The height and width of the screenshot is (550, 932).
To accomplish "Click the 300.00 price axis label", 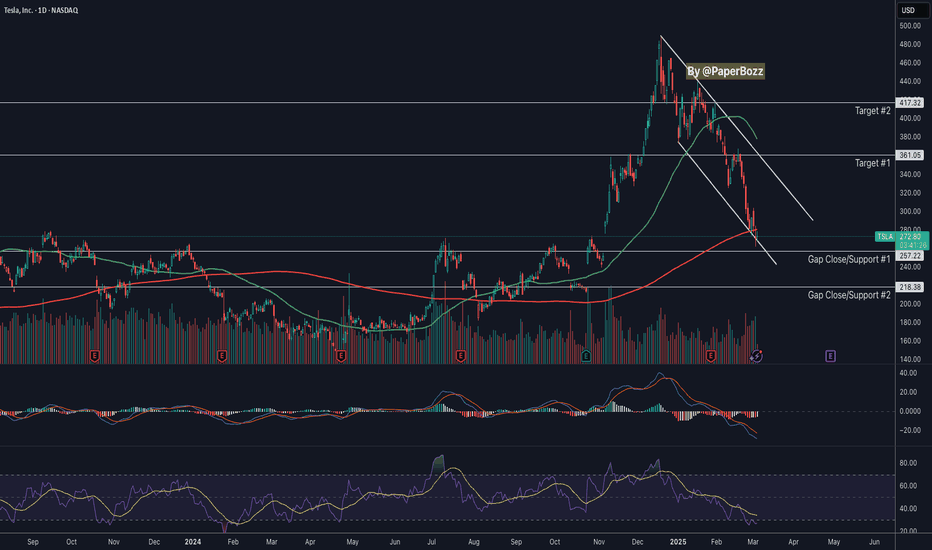I will point(910,211).
